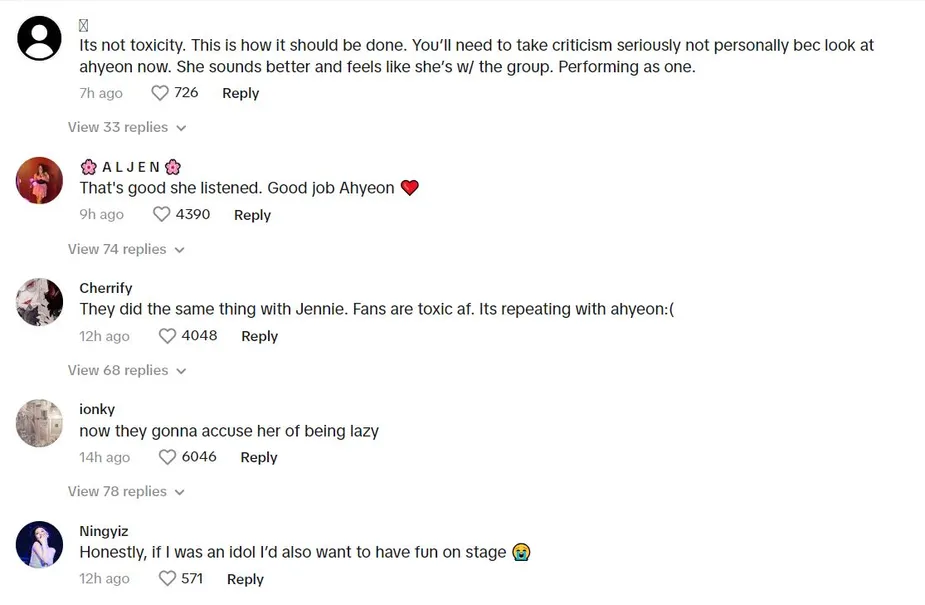Image resolution: width=925 pixels, height=605 pixels.
Task: Expand View 74 replies
Action: pyautogui.click(x=127, y=249)
